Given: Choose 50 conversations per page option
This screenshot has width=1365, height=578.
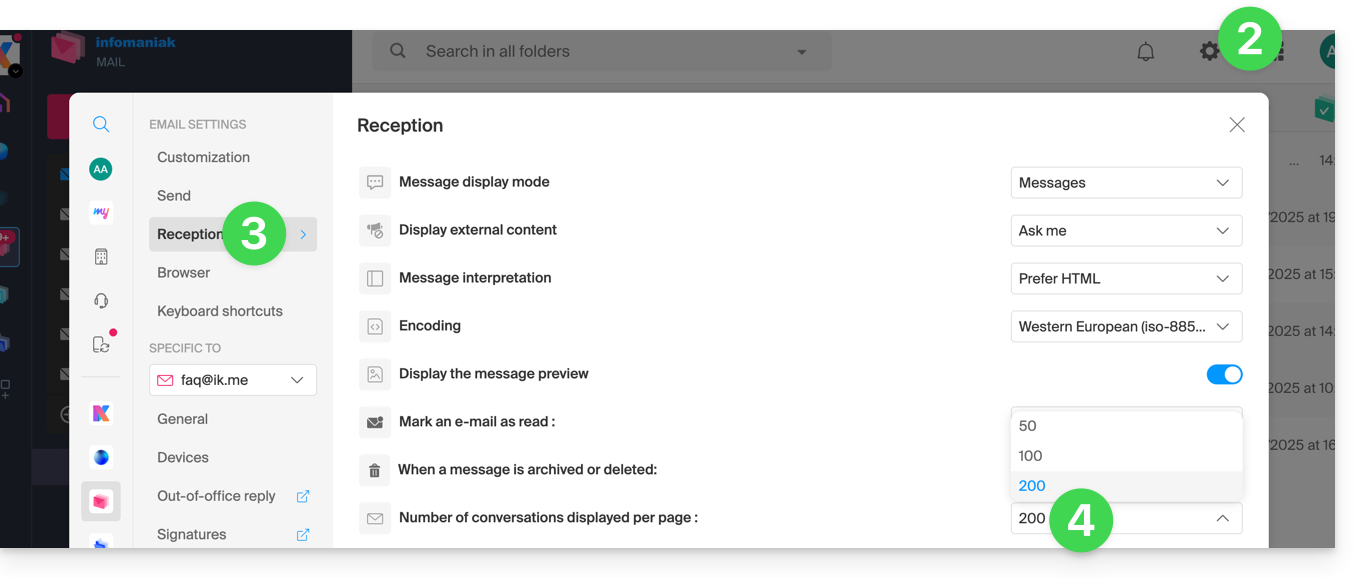Looking at the screenshot, I should (1028, 426).
